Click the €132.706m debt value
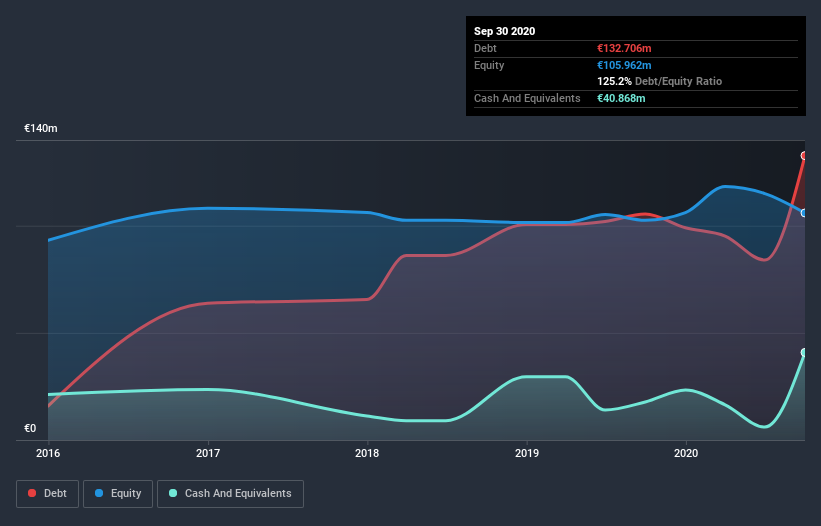The width and height of the screenshot is (821, 526). [x=624, y=48]
